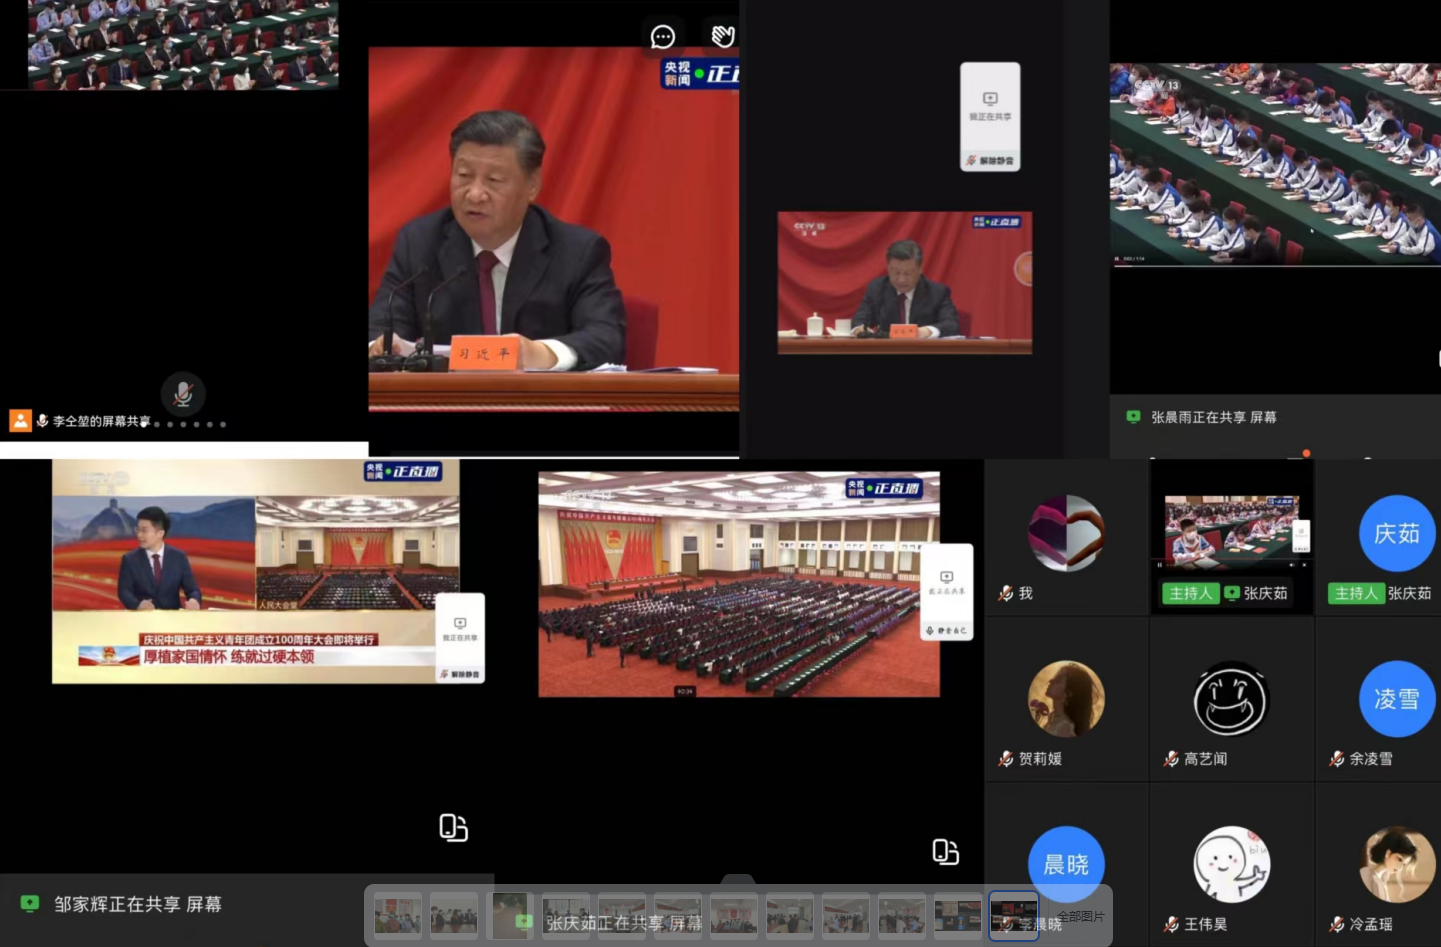
Task: Select the highlighted last thumbnail in strip
Action: (1013, 915)
